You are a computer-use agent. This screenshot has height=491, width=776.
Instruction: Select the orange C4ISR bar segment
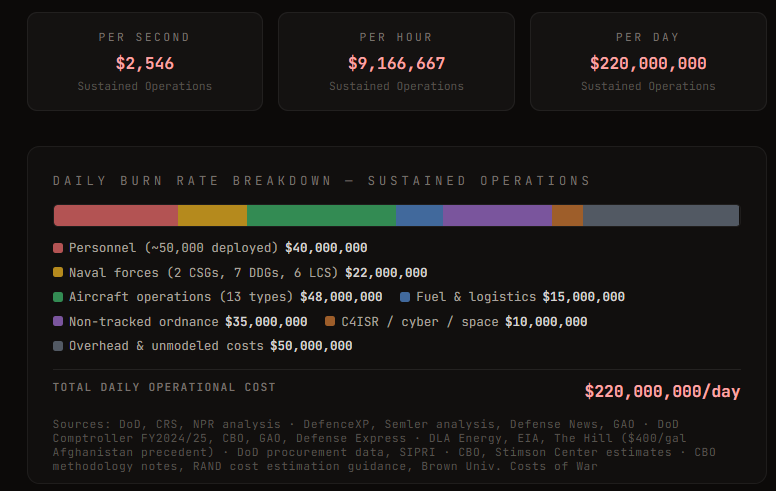[x=567, y=215]
